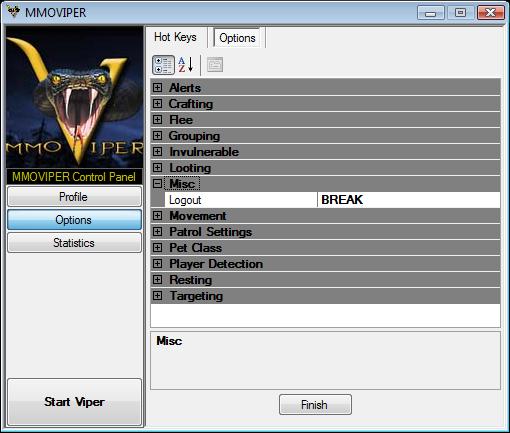Screen dimensions: 510x433
Task: Expand the Looting category
Action: click(x=157, y=168)
